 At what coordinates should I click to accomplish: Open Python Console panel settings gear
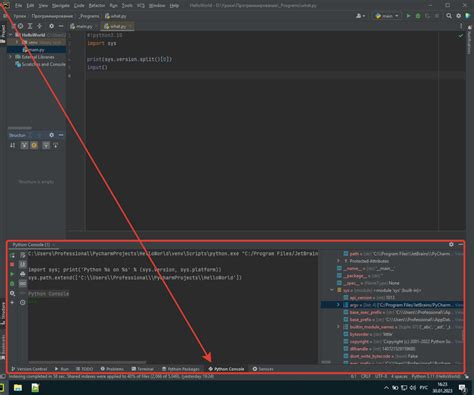(451, 244)
